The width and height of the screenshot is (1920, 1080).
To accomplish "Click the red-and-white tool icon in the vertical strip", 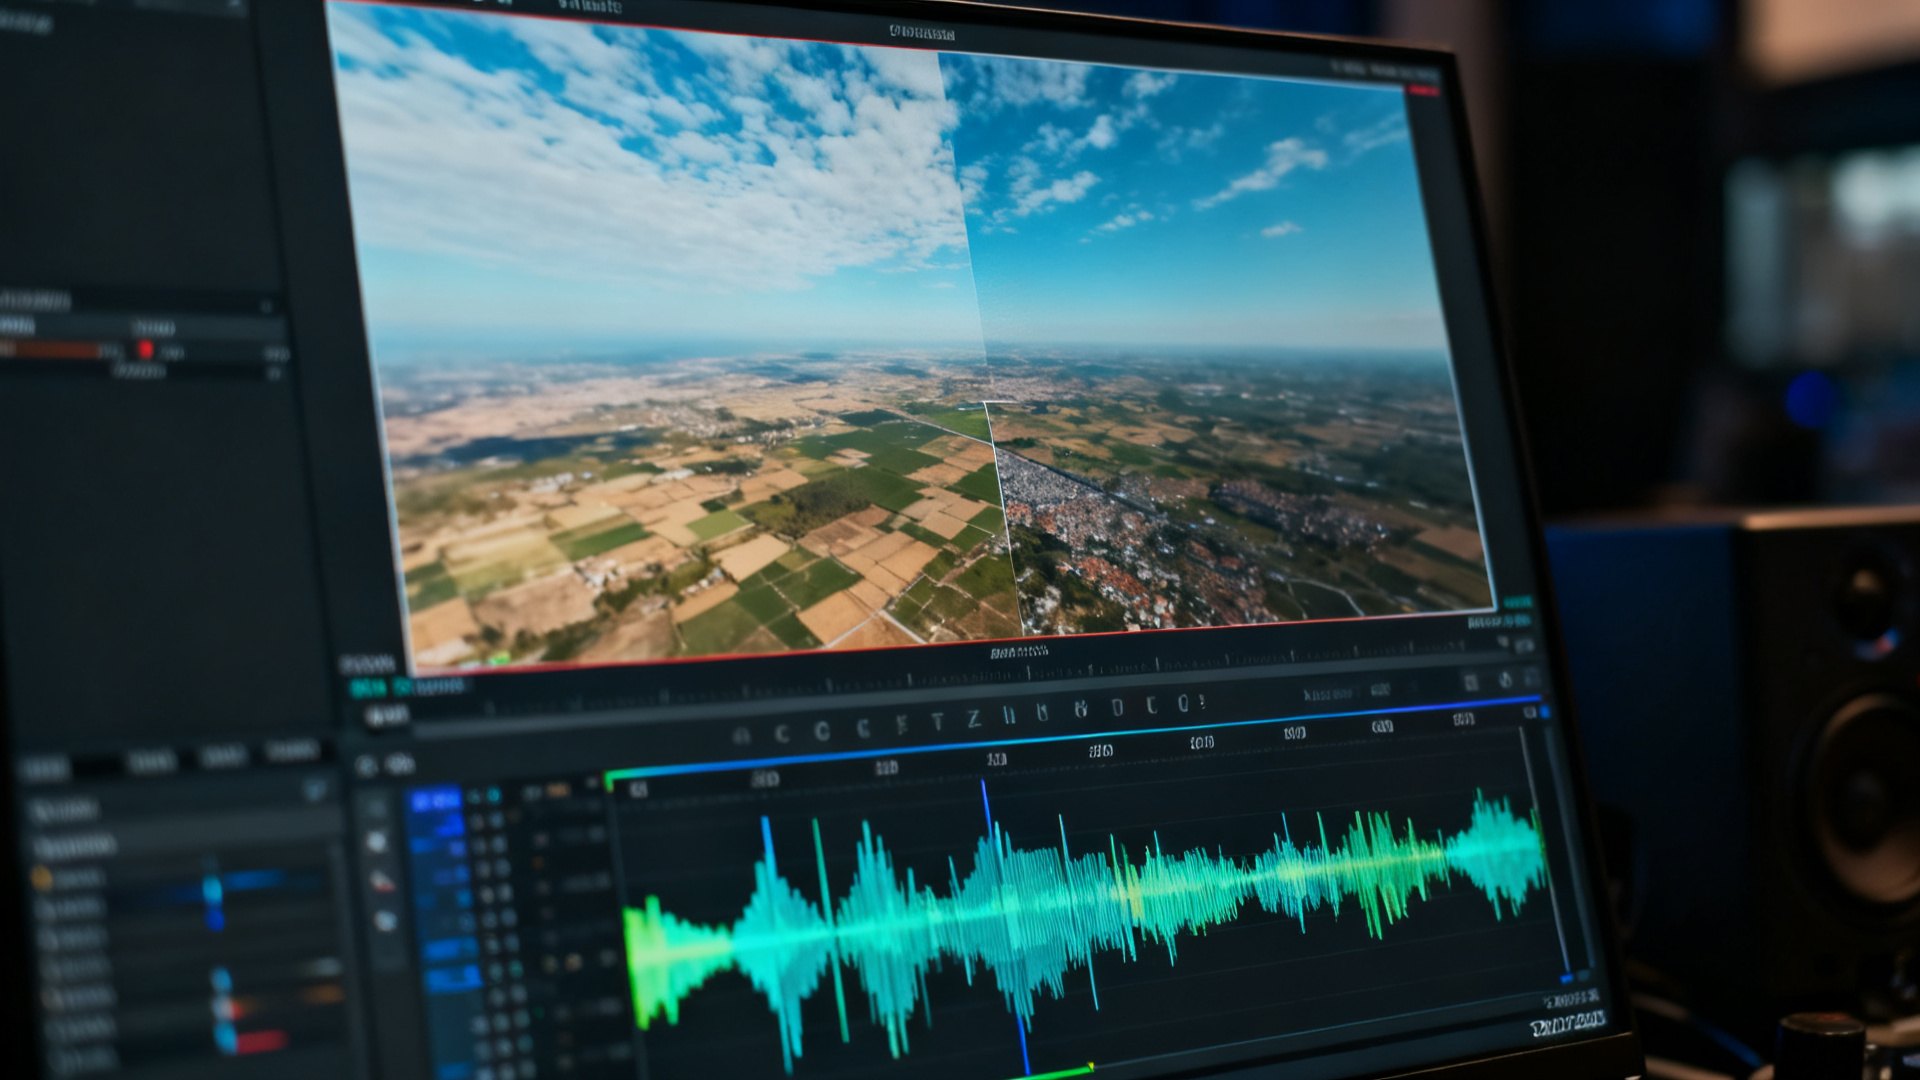I will (381, 882).
